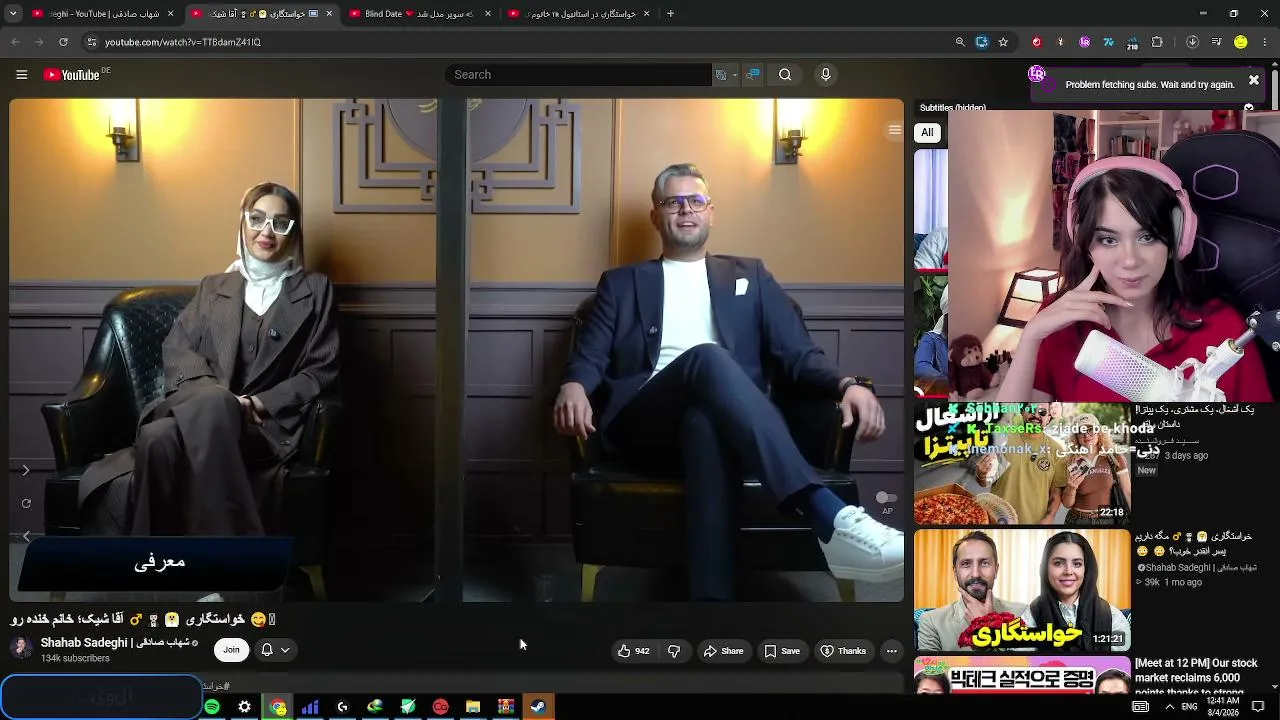Save the video to a playlist

coord(782,651)
